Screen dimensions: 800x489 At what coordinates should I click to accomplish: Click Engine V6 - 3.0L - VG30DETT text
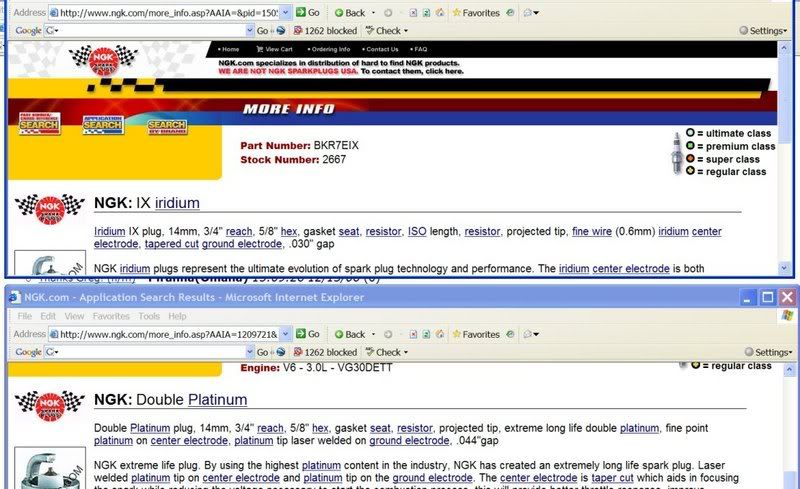[316, 368]
